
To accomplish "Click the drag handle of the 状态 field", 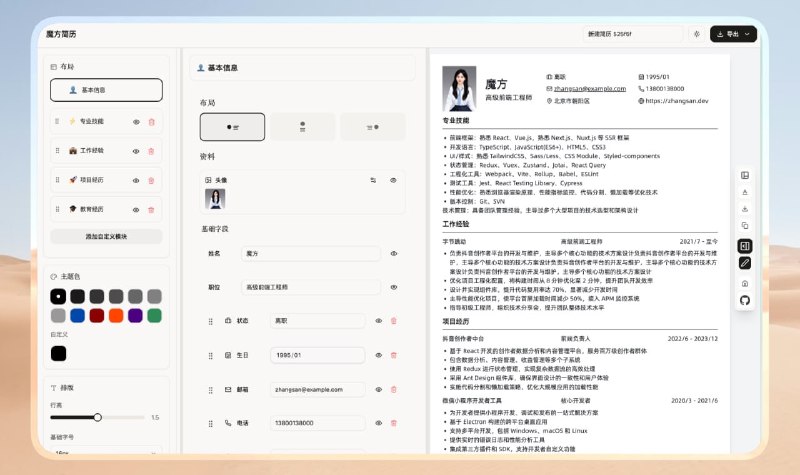I will point(210,321).
